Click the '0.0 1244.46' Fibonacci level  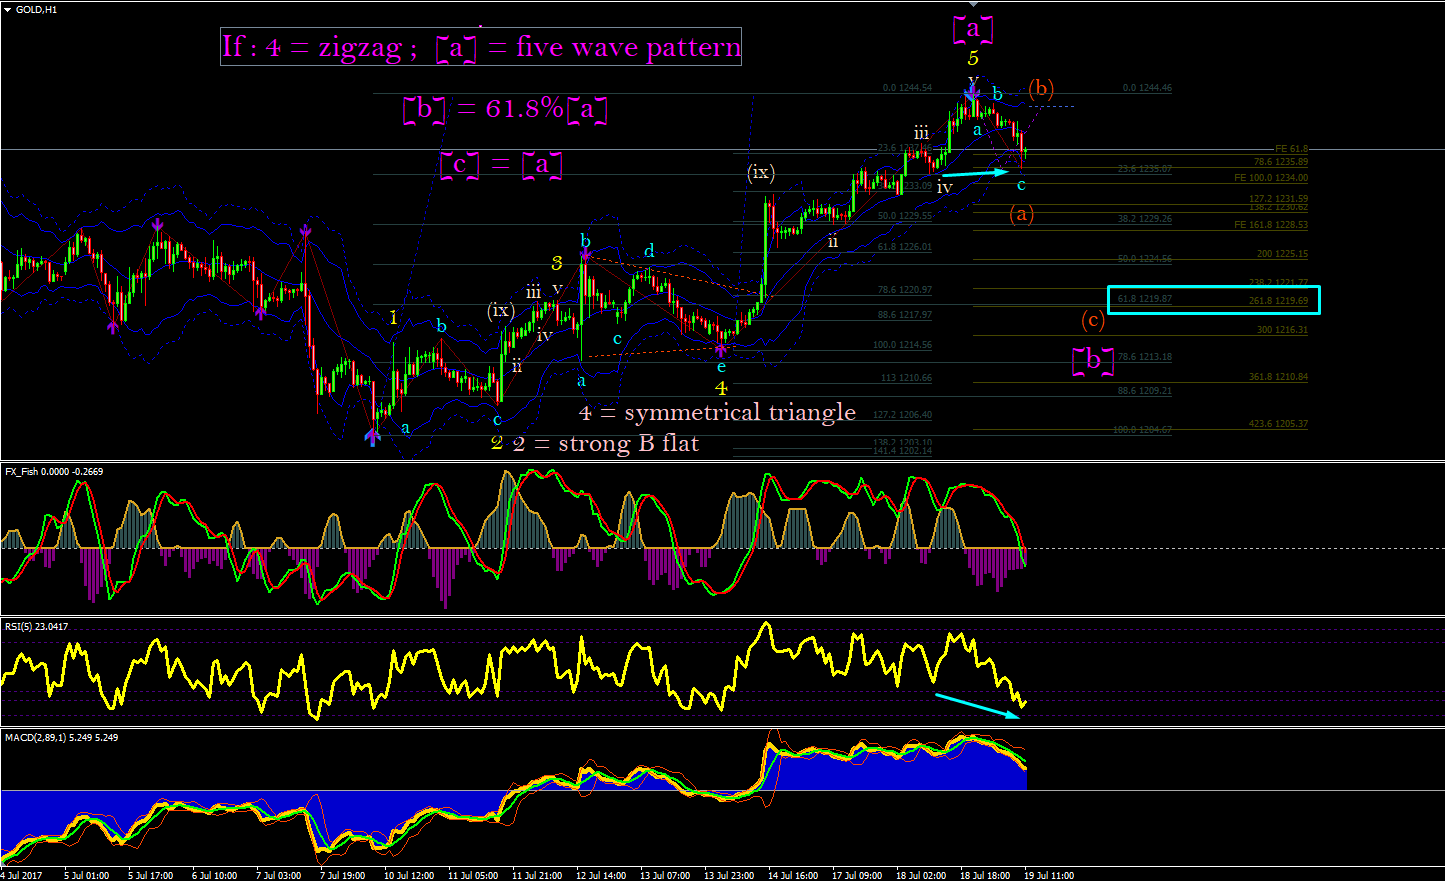pyautogui.click(x=1147, y=88)
